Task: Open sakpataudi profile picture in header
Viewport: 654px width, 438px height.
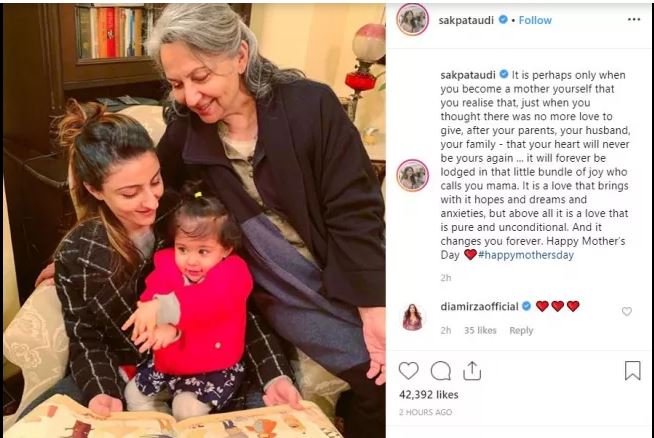Action: point(413,19)
